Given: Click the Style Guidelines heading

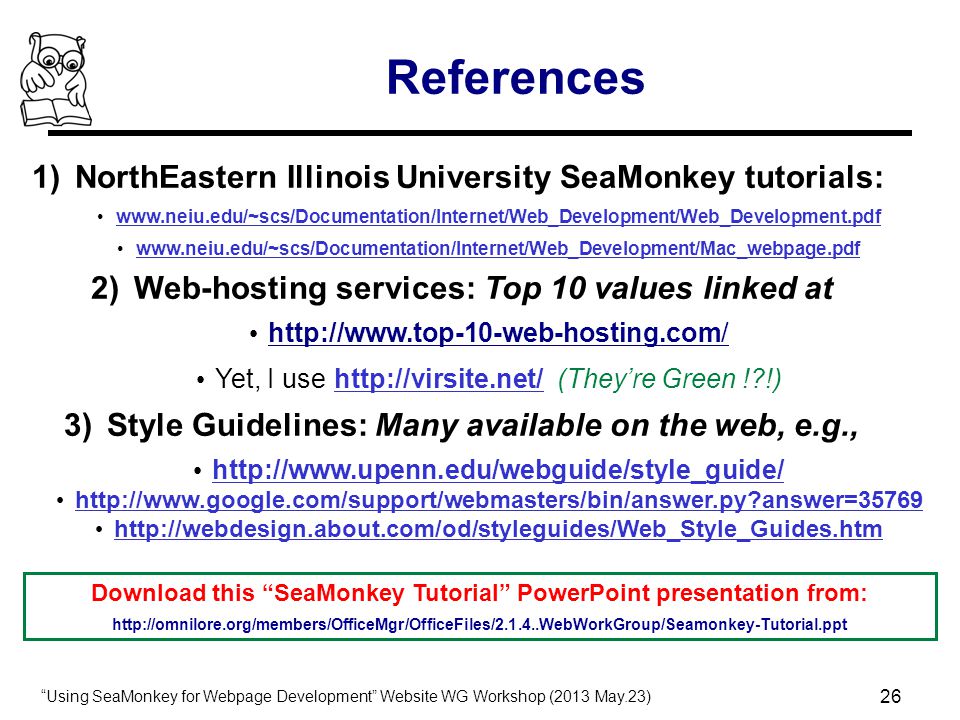Looking at the screenshot, I should [461, 426].
